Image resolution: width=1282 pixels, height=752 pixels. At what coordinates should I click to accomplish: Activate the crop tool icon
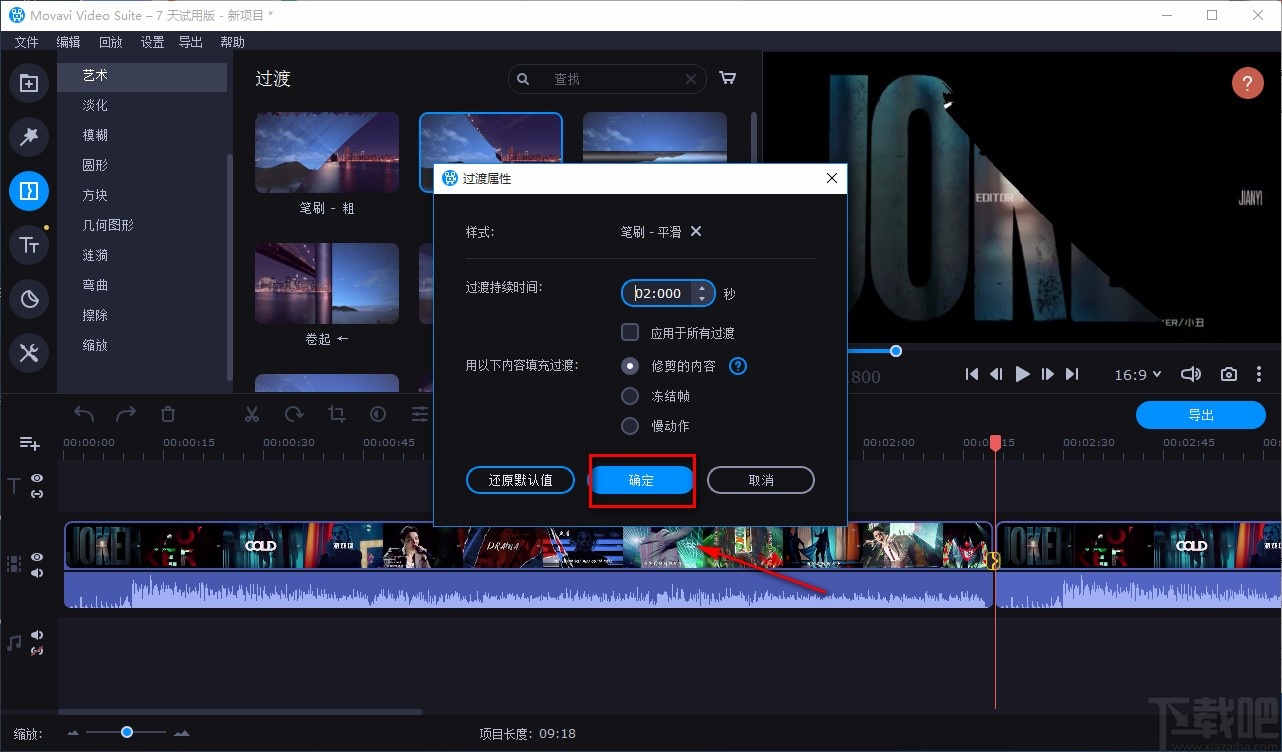coord(336,414)
